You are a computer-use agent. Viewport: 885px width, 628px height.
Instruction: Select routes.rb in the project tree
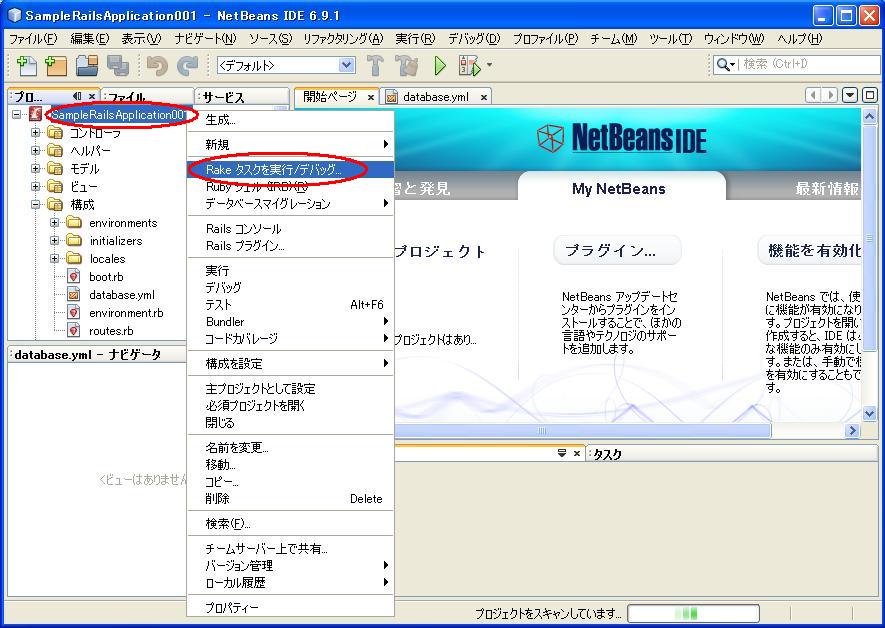coord(111,331)
